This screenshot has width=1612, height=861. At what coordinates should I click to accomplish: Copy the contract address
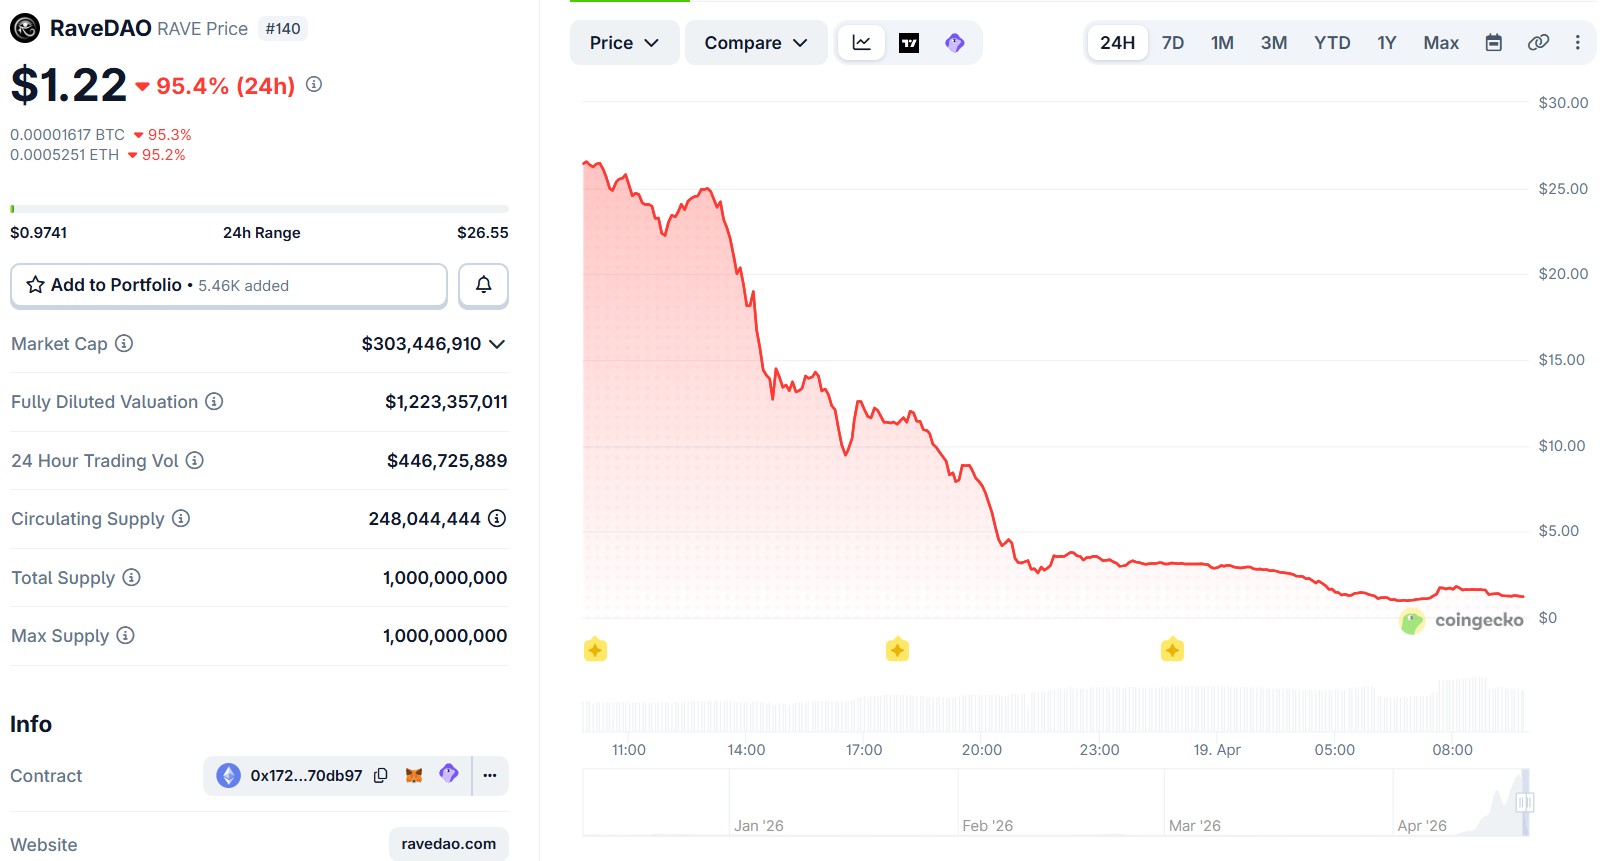point(381,776)
